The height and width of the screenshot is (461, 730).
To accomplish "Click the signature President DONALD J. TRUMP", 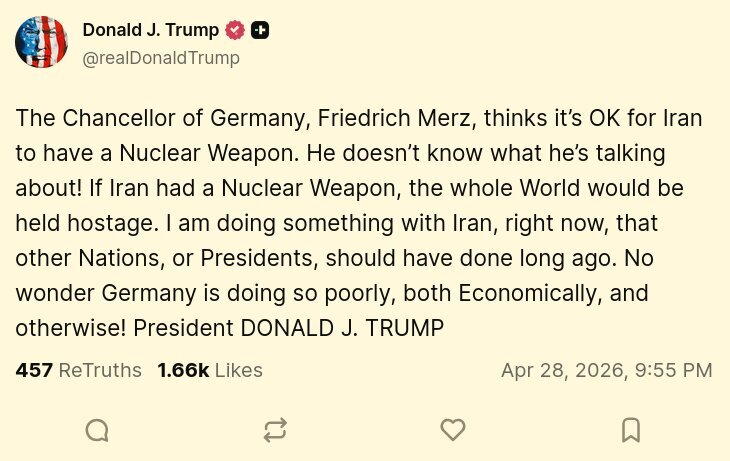I will coord(288,328).
